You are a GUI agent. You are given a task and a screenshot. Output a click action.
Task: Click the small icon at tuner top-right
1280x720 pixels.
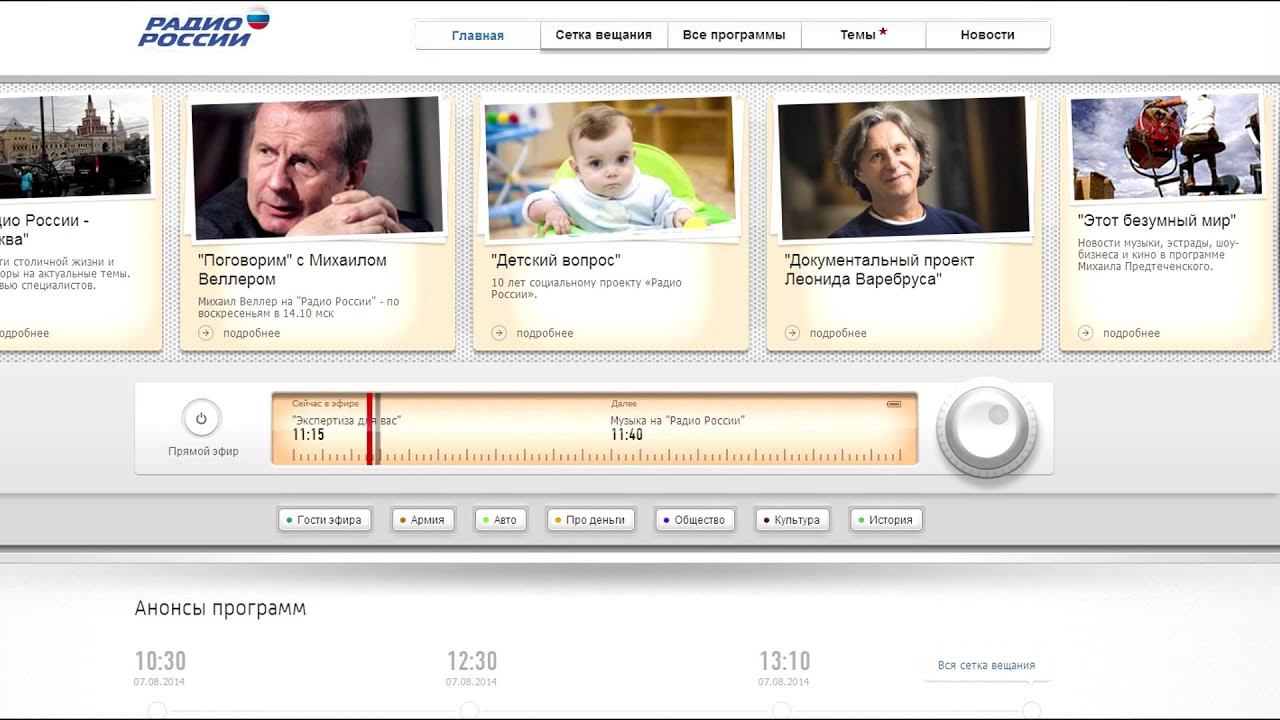[894, 404]
